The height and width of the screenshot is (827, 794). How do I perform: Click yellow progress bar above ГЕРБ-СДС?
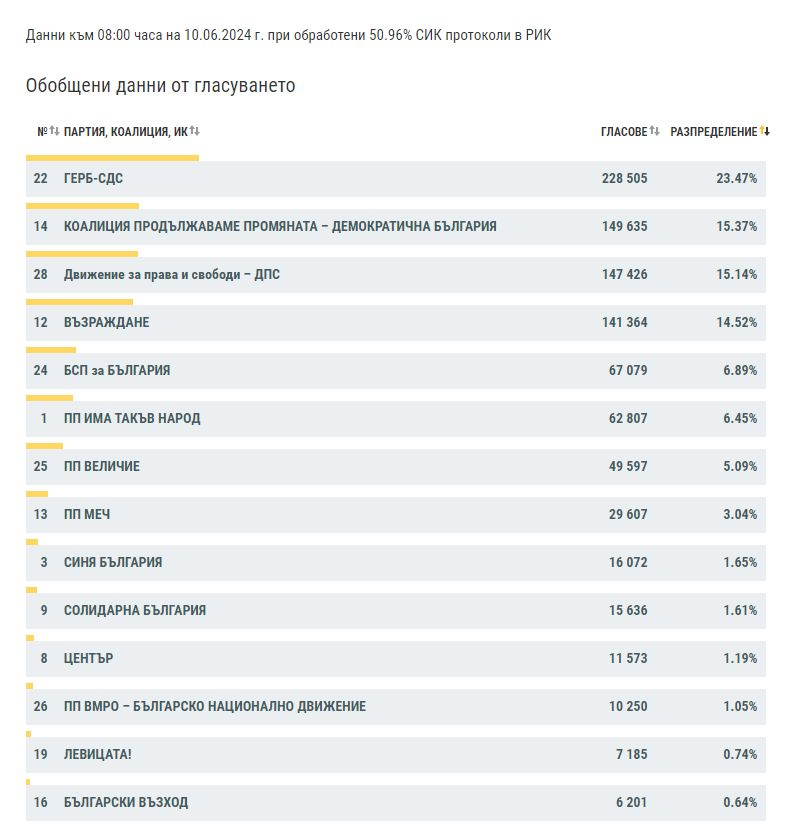[112, 158]
